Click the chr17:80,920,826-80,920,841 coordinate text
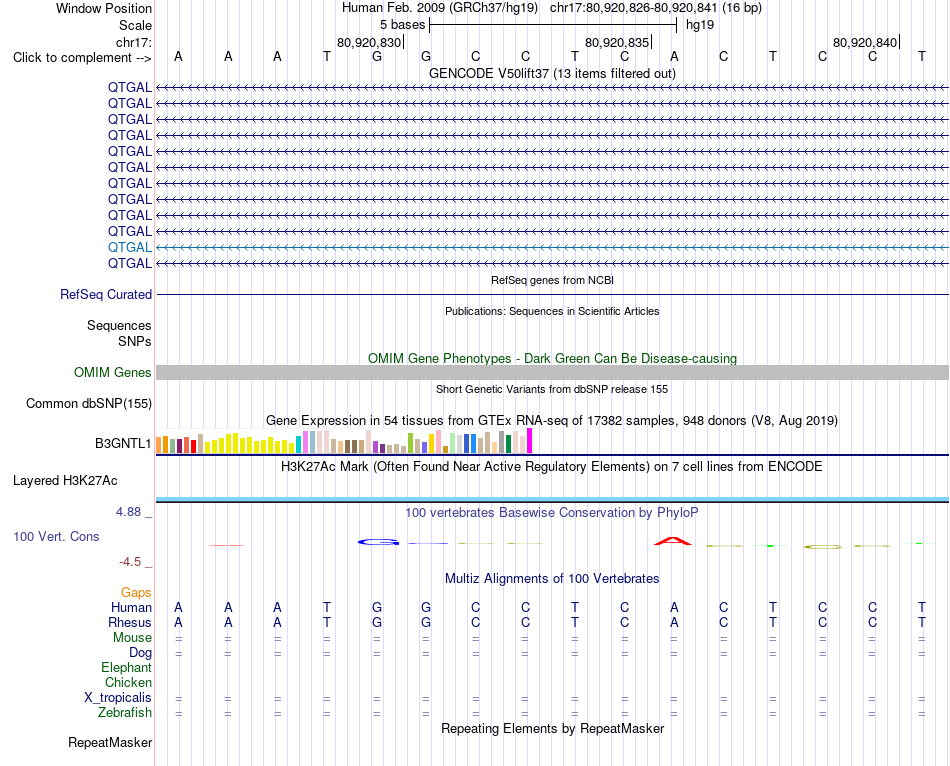The image size is (950, 766). click(634, 8)
